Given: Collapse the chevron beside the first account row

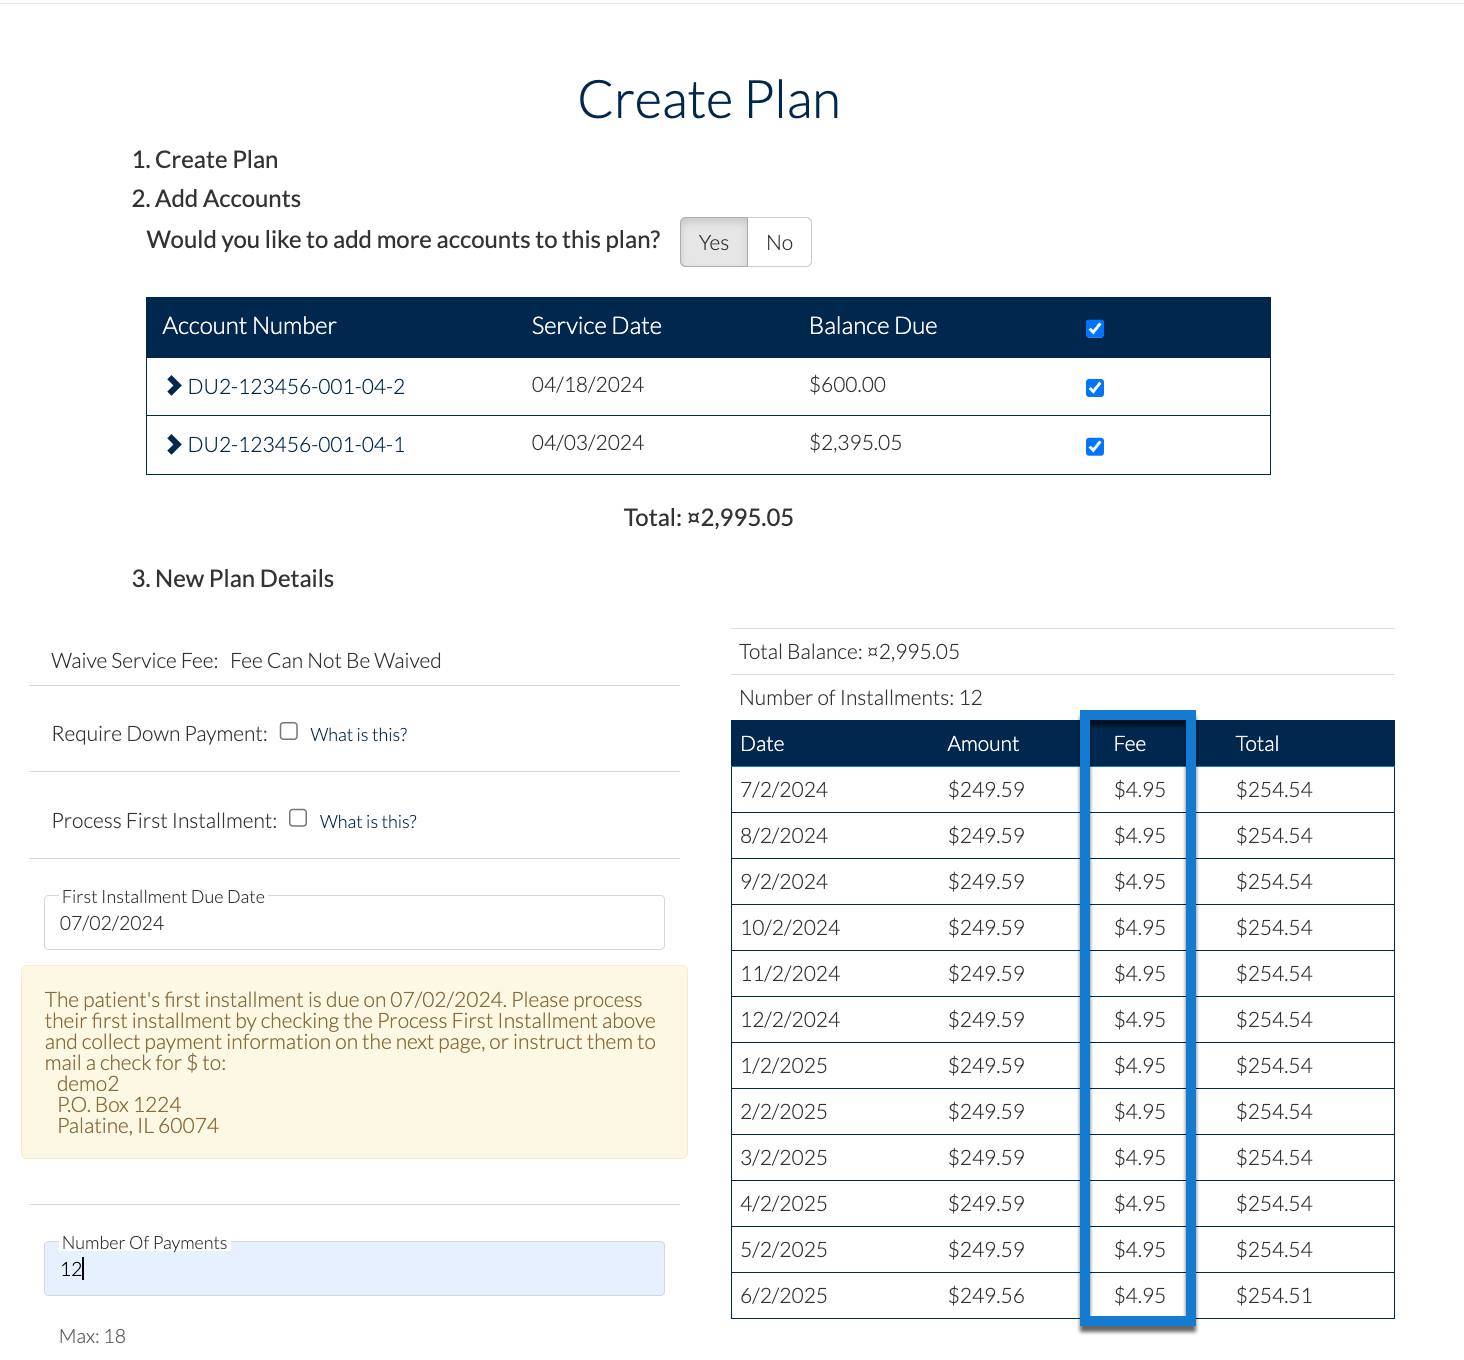Looking at the screenshot, I should pyautogui.click(x=174, y=386).
